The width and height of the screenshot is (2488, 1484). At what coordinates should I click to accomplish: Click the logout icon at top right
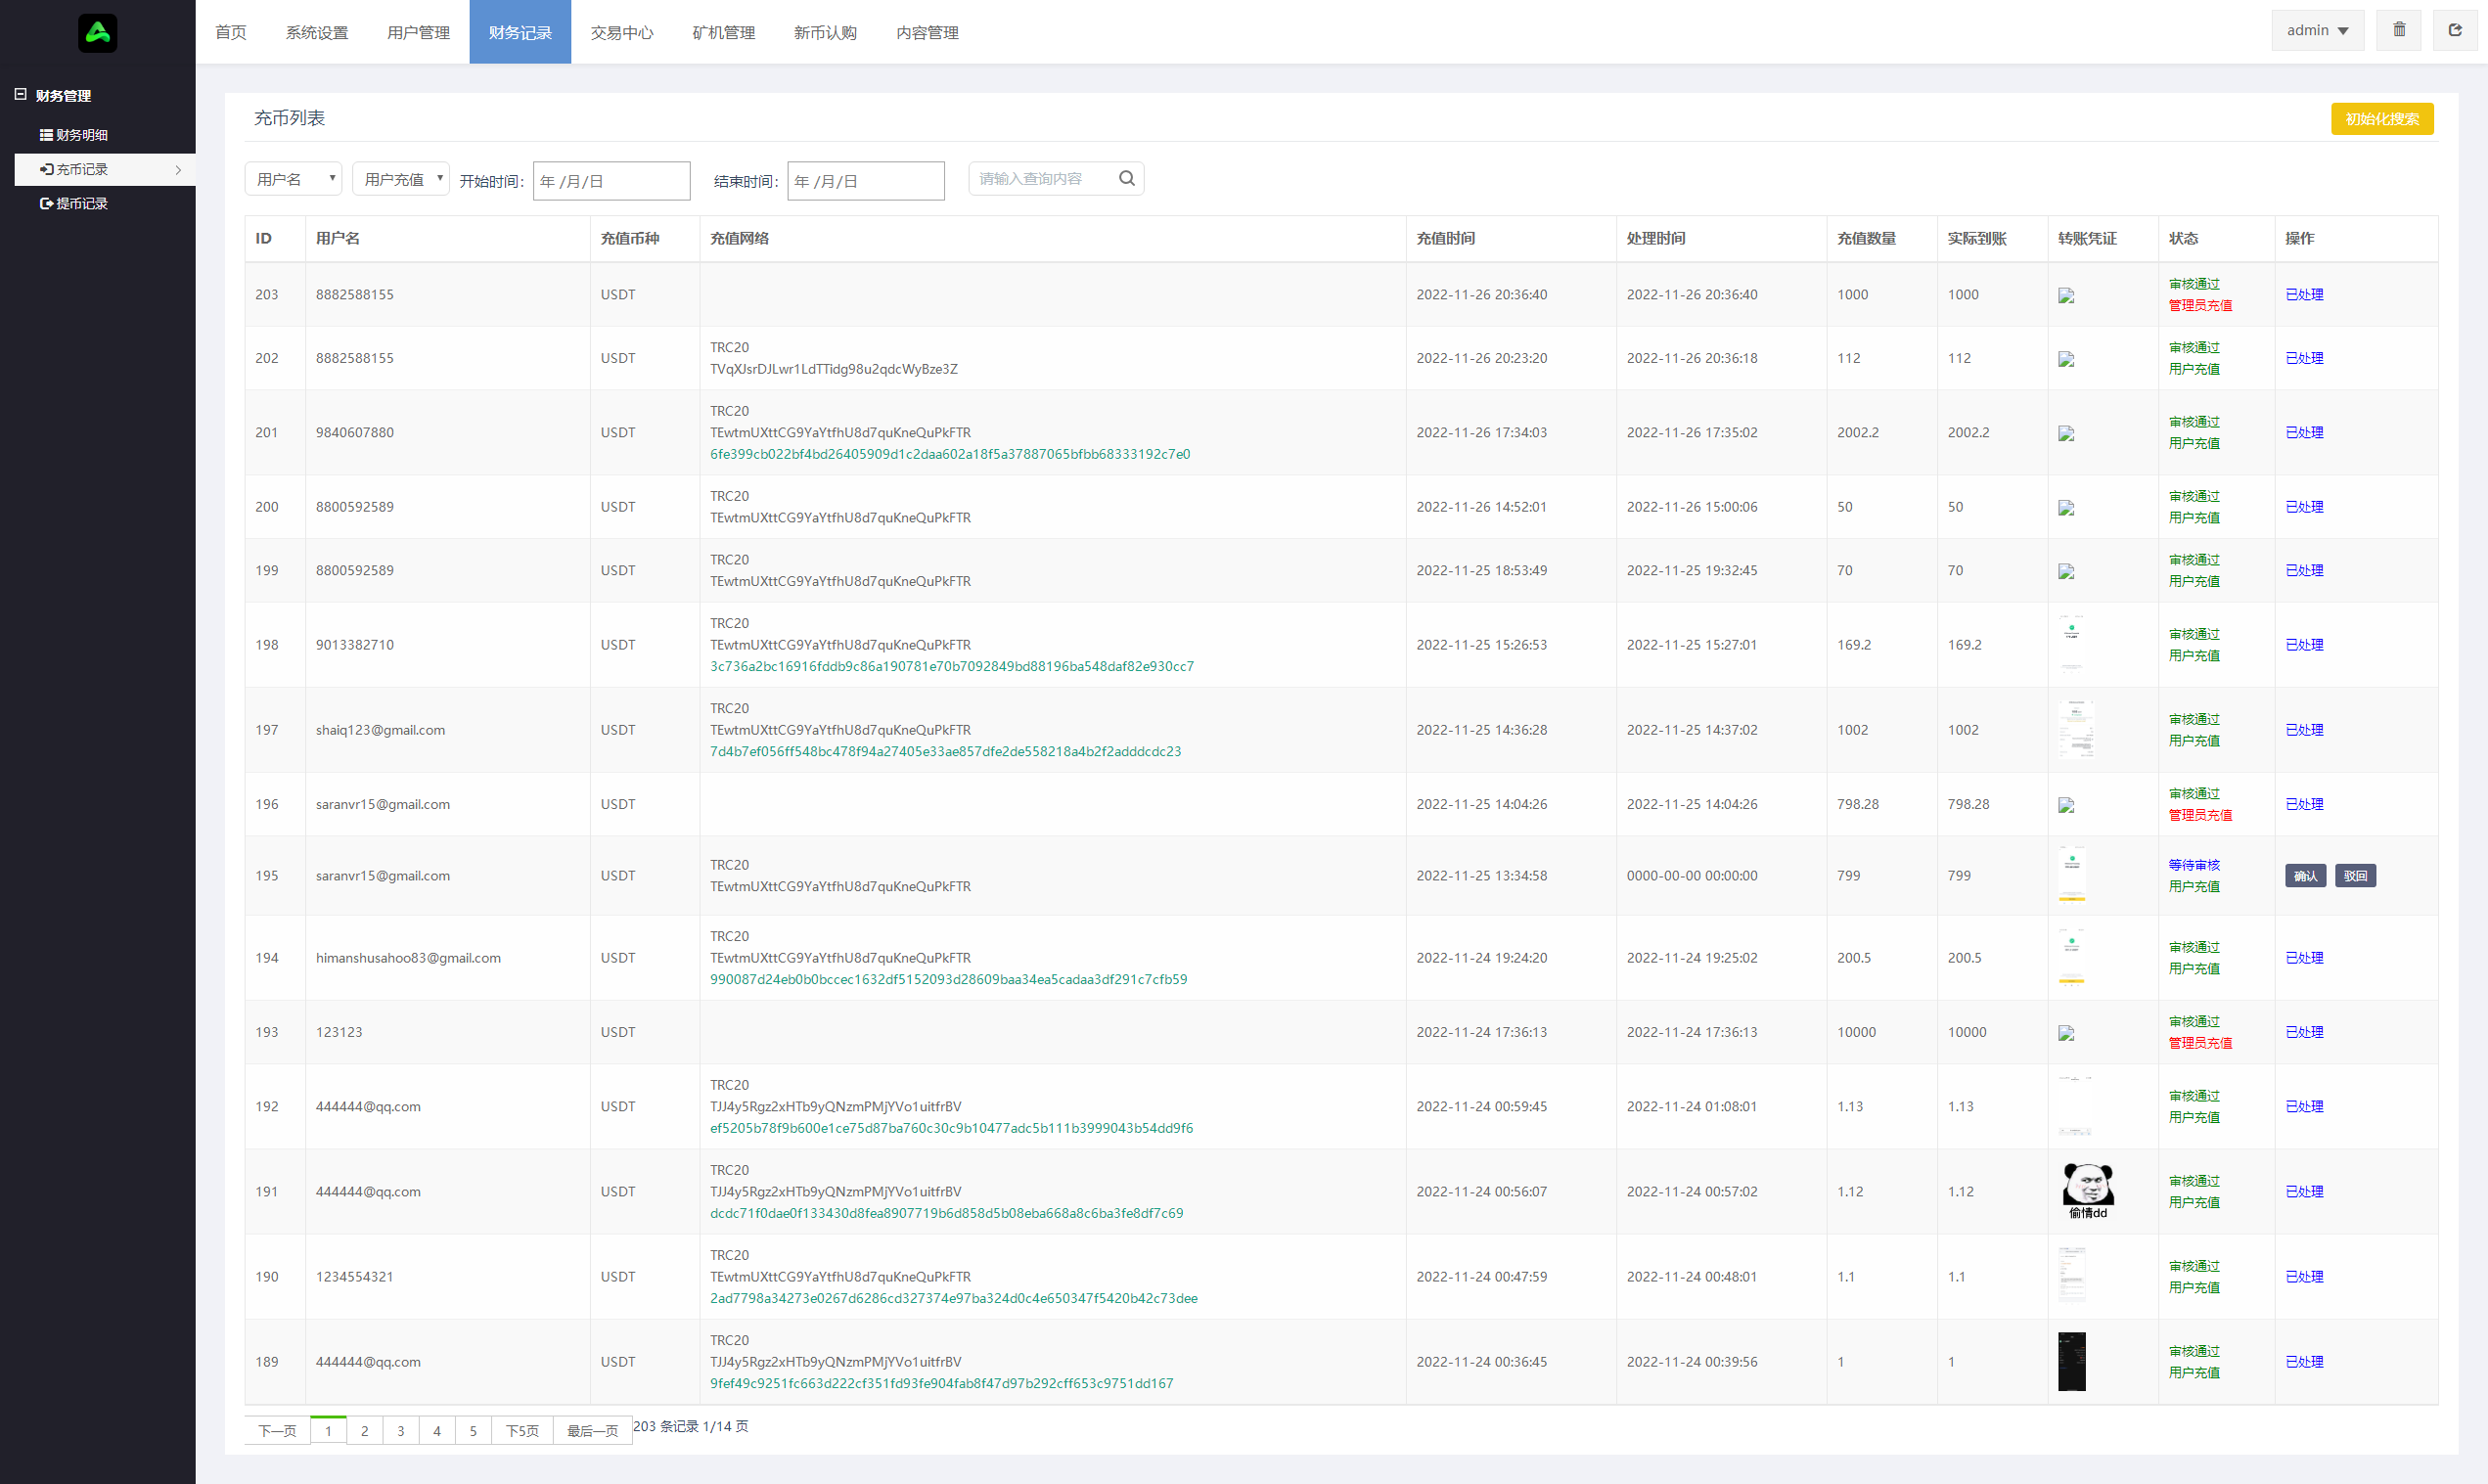[x=2454, y=30]
